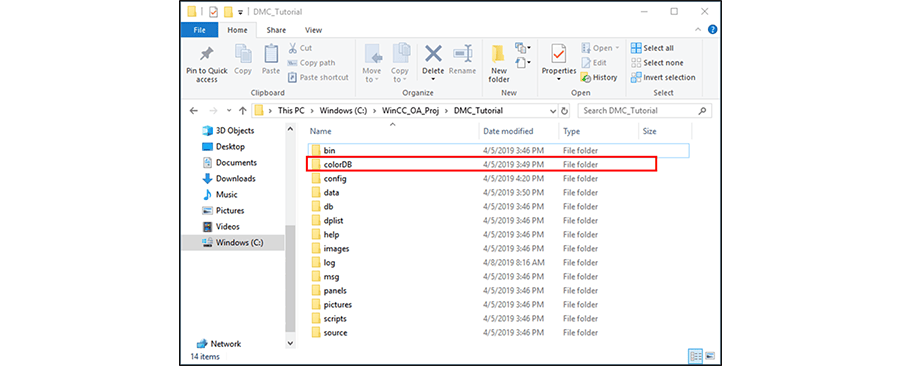Screen dimensions: 900x366
Task: Click Windows (C:) in the address path
Action: tap(343, 111)
